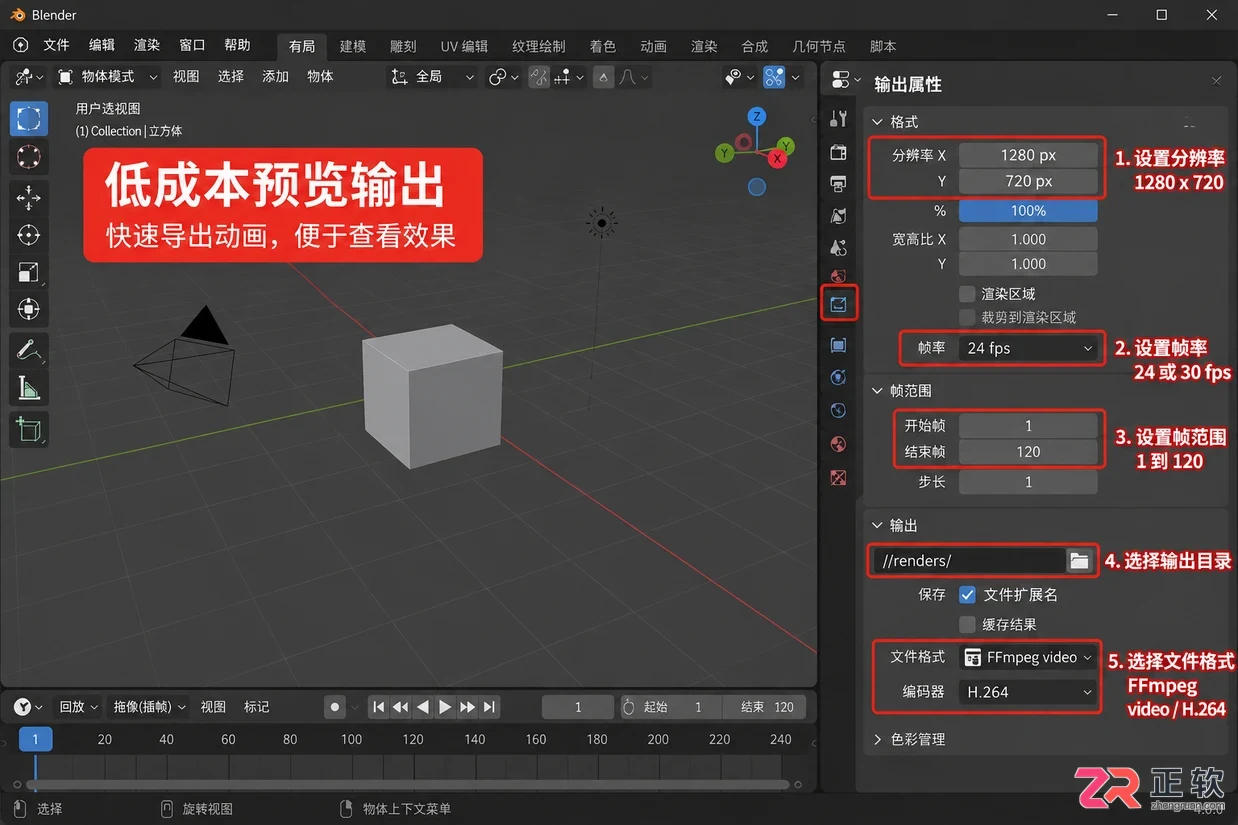Viewport: 1238px width, 825px height.
Task: Click the 结束帧 120 field
Action: click(1029, 452)
